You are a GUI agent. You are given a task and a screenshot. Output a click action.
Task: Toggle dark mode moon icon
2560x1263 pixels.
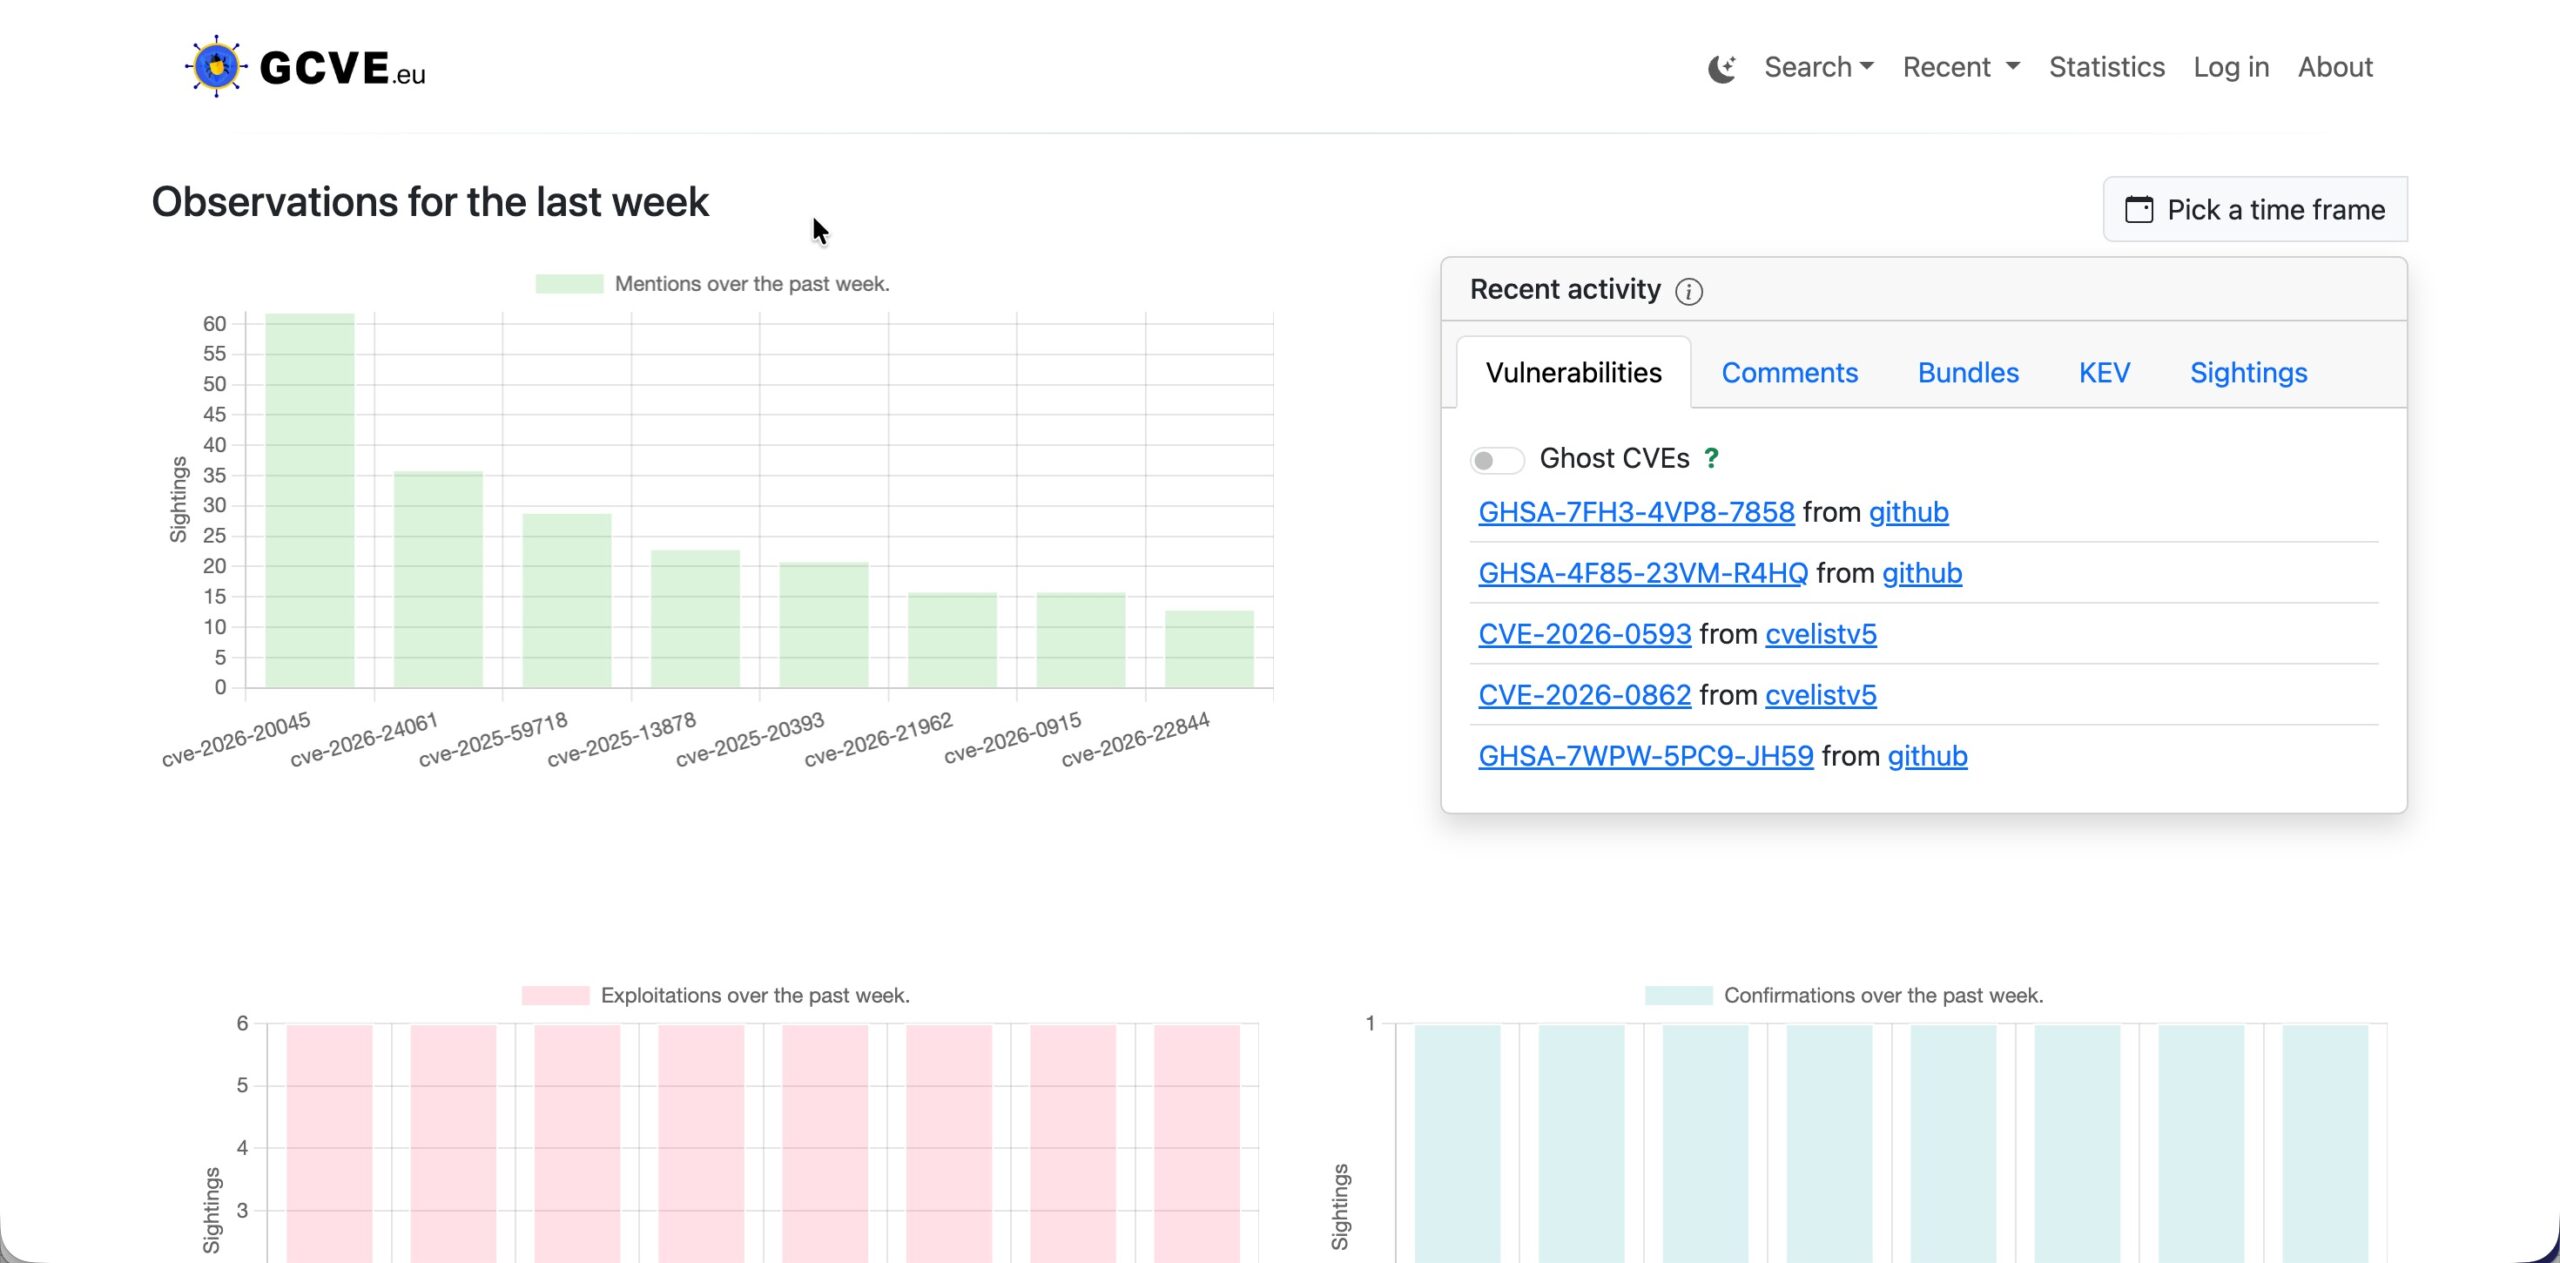coord(1721,68)
